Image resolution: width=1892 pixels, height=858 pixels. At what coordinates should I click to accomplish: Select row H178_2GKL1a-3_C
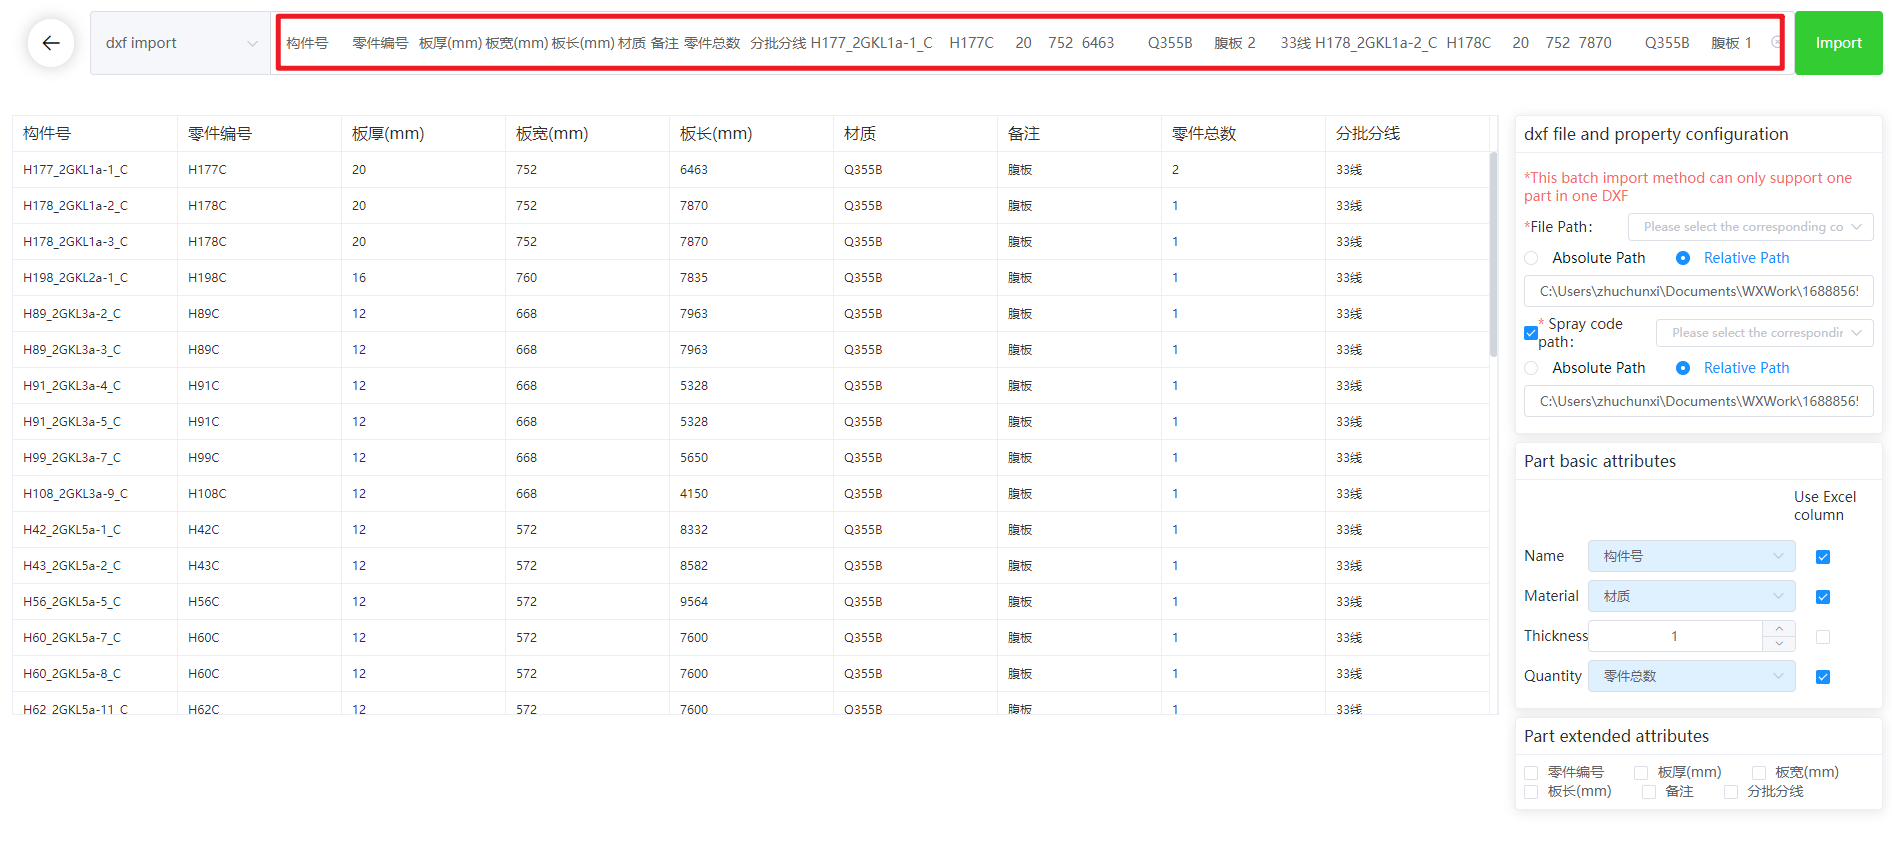pyautogui.click(x=751, y=242)
